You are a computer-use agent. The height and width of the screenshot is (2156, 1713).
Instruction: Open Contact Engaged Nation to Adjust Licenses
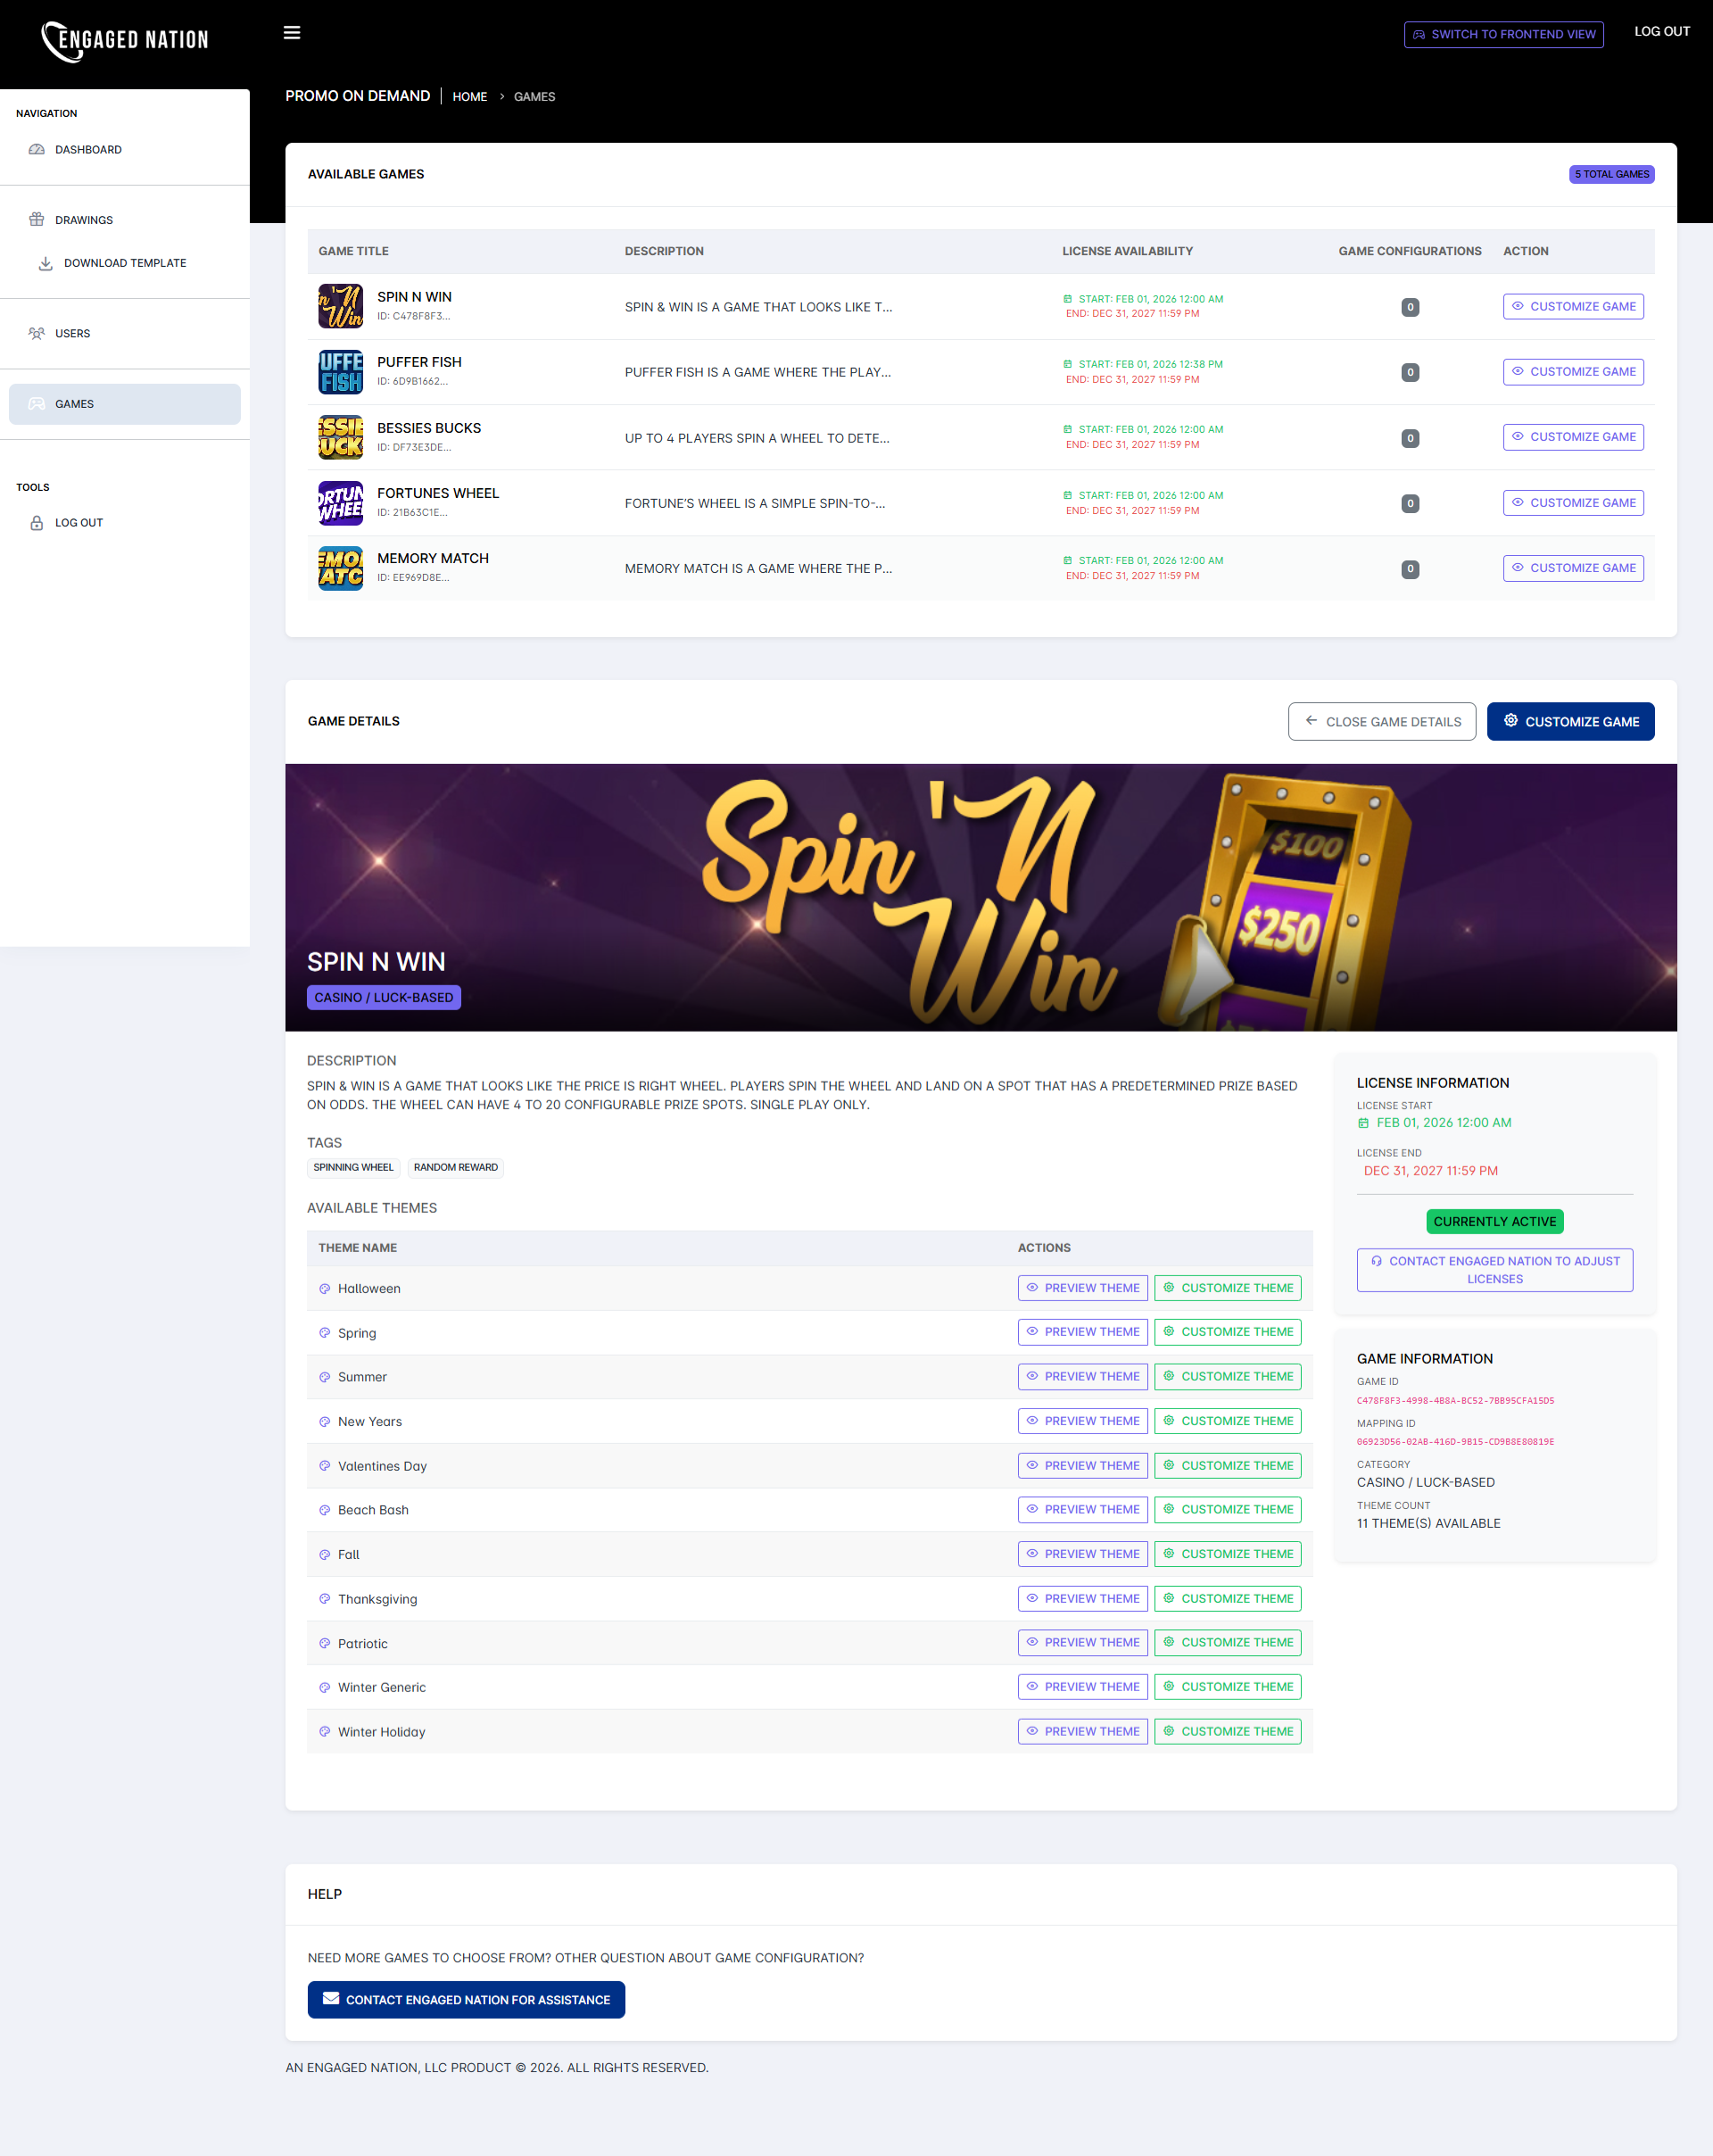[1494, 1270]
